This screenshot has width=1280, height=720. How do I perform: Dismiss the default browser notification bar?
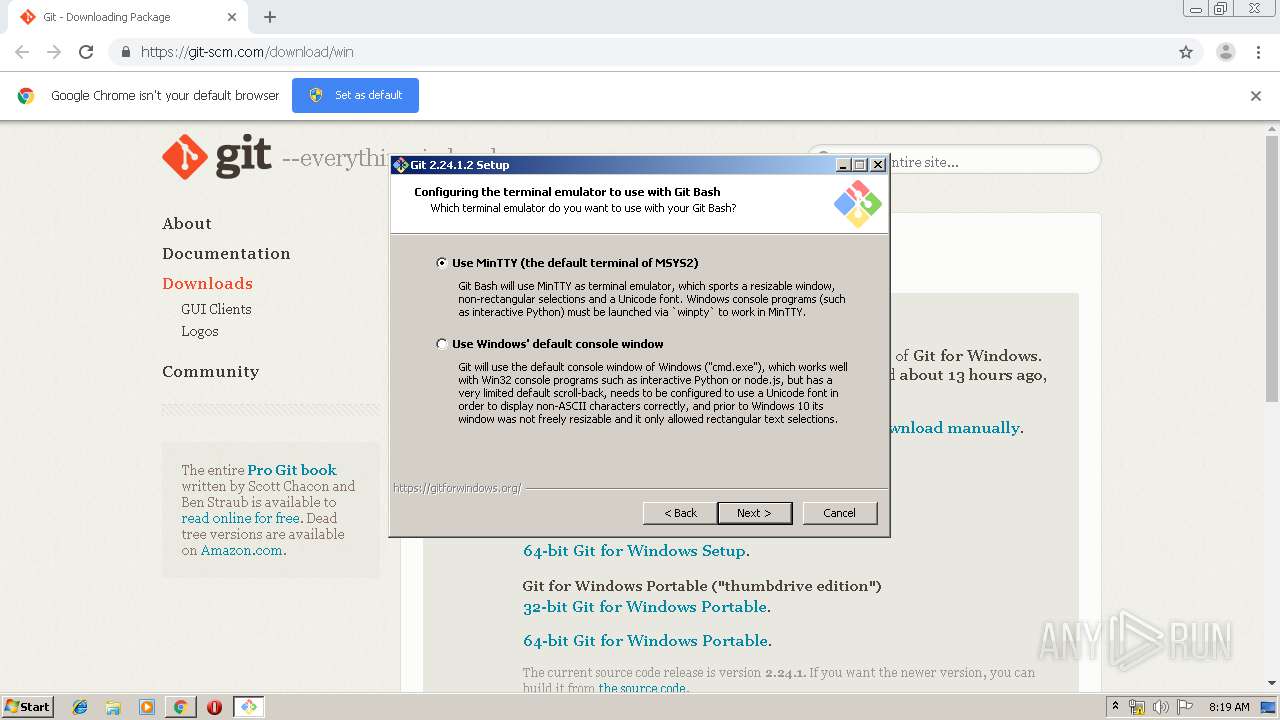pyautogui.click(x=1256, y=96)
